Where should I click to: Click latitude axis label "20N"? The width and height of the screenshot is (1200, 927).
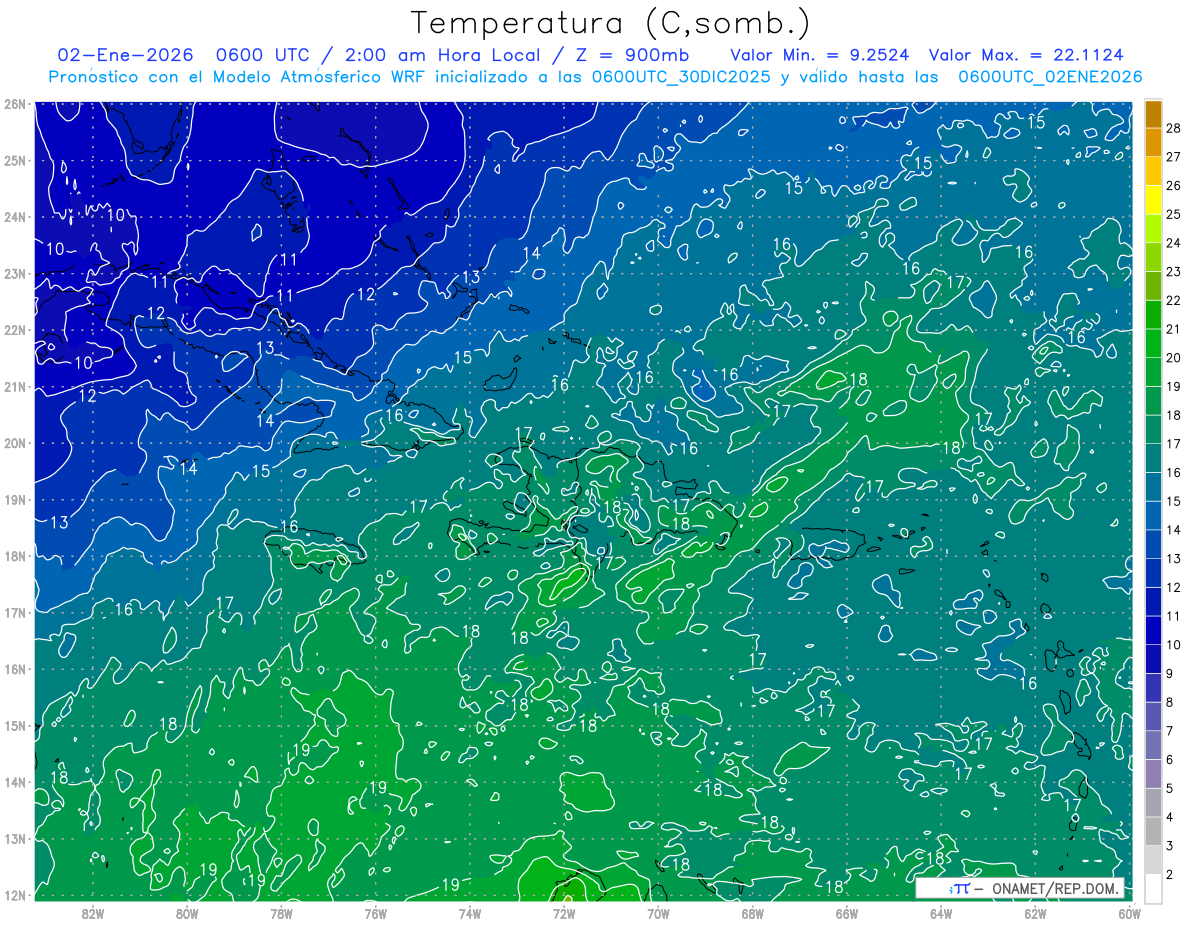tap(14, 443)
